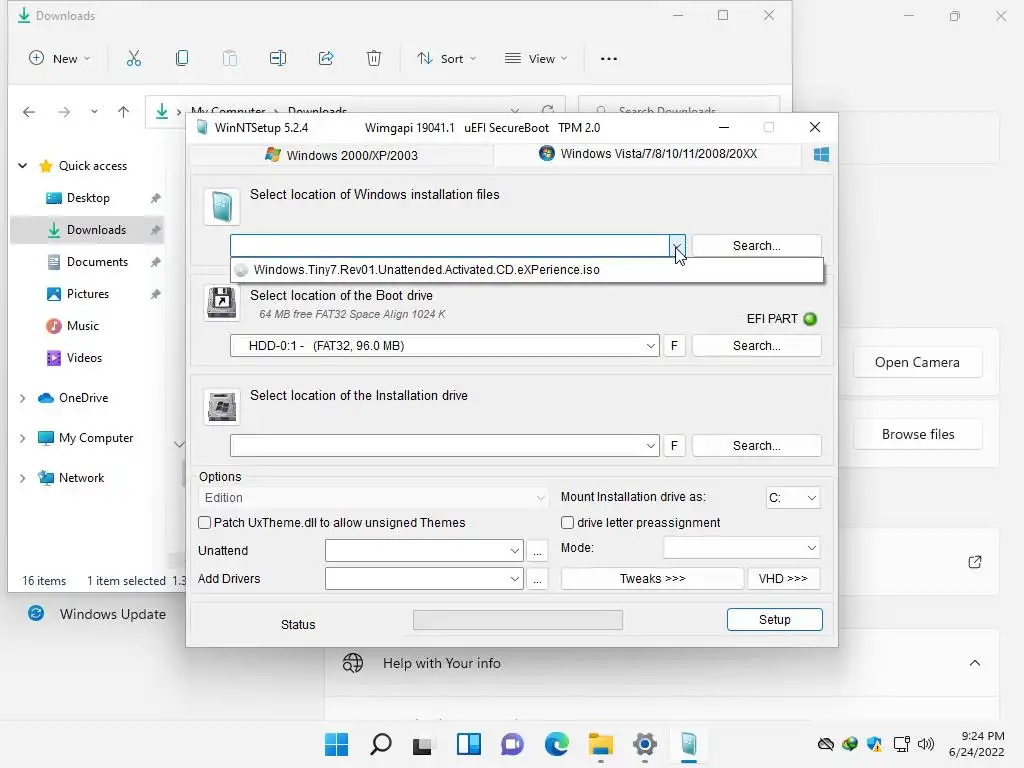
Task: Open the Sort menu in Downloads window
Action: coord(447,59)
